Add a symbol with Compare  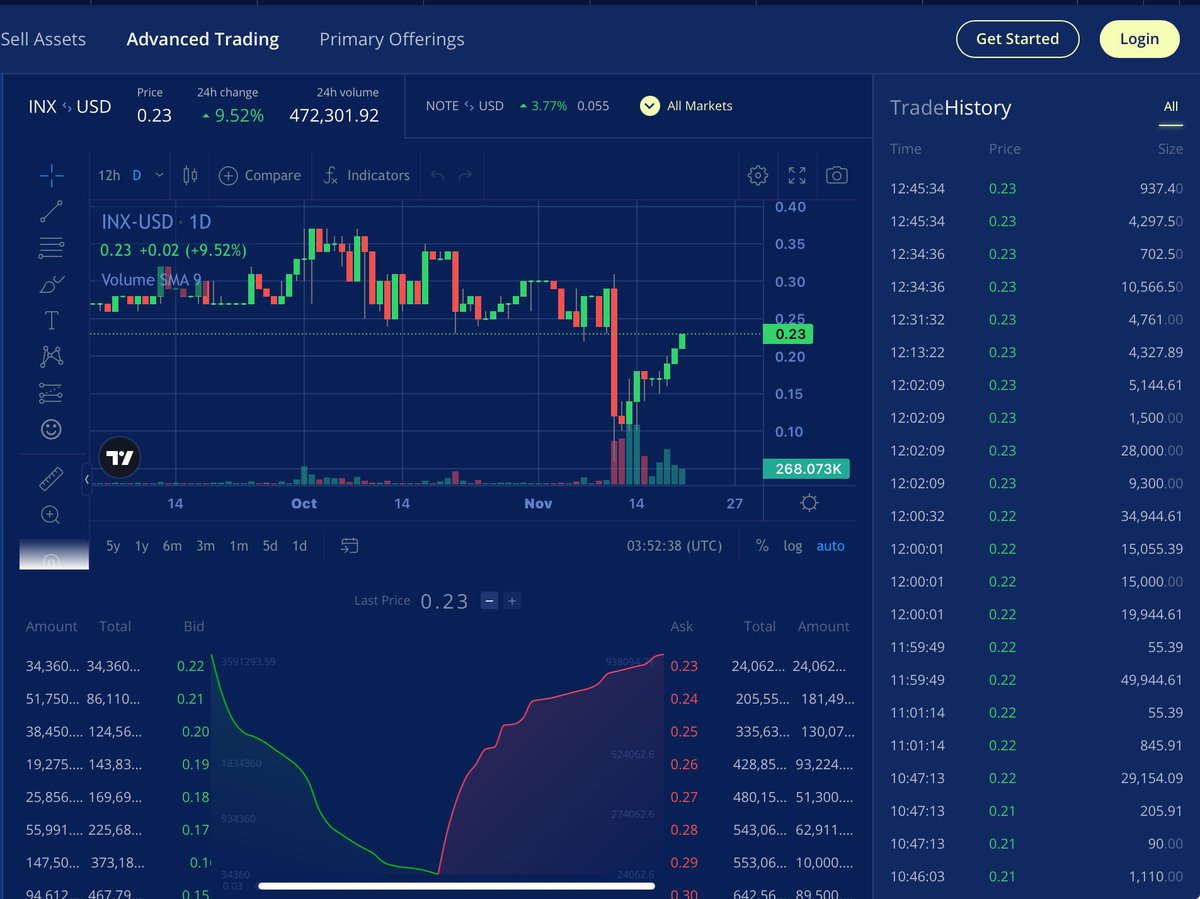click(260, 175)
